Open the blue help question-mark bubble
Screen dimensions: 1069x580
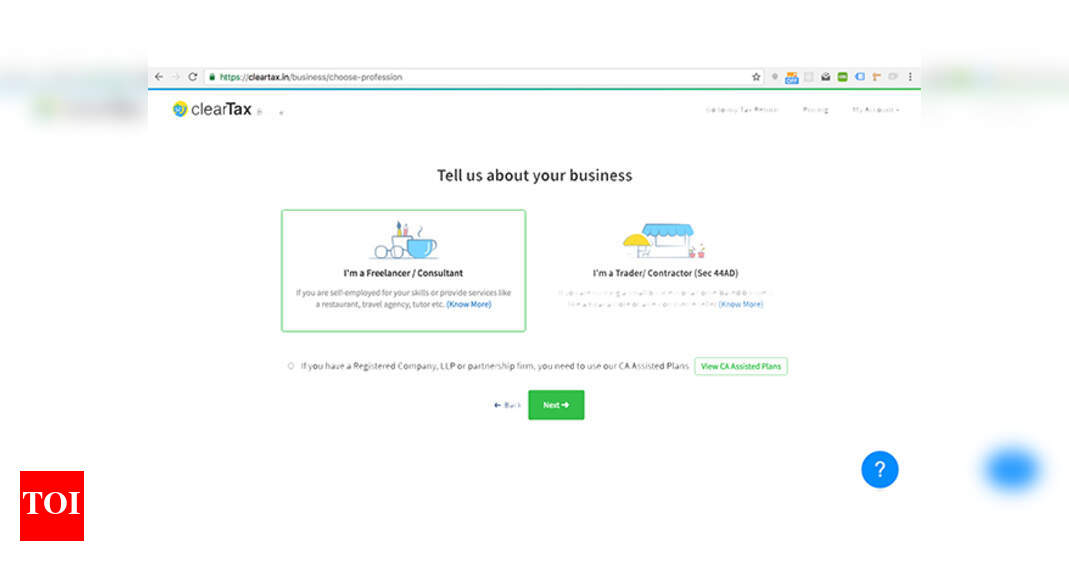click(880, 469)
